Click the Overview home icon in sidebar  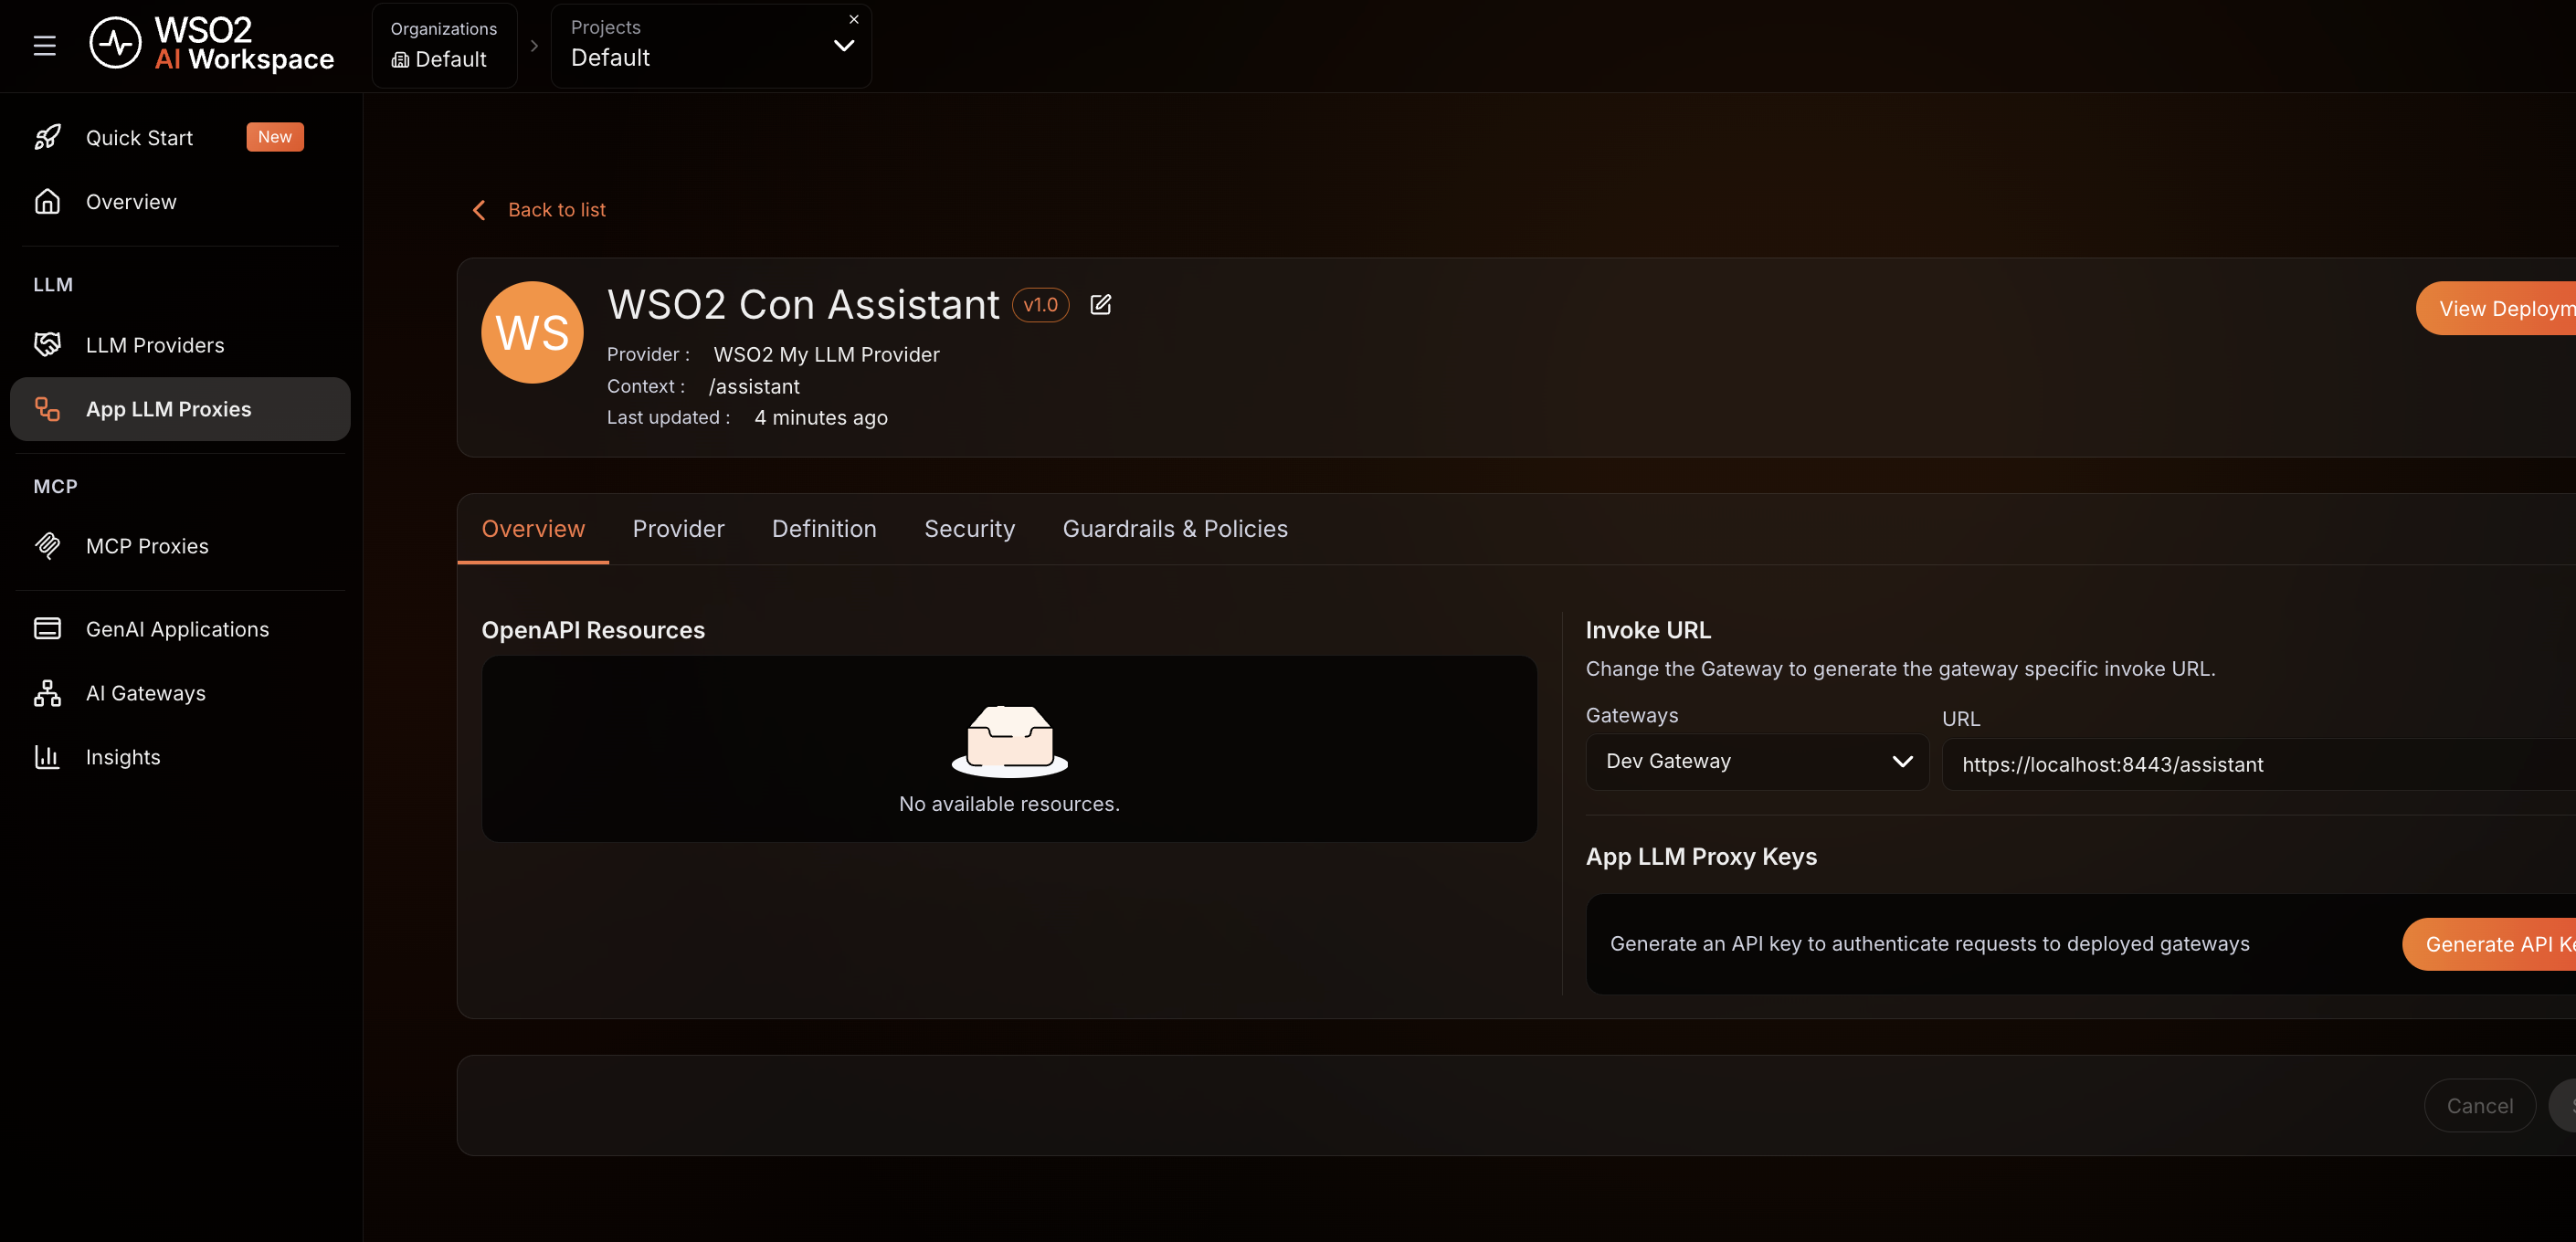click(47, 202)
